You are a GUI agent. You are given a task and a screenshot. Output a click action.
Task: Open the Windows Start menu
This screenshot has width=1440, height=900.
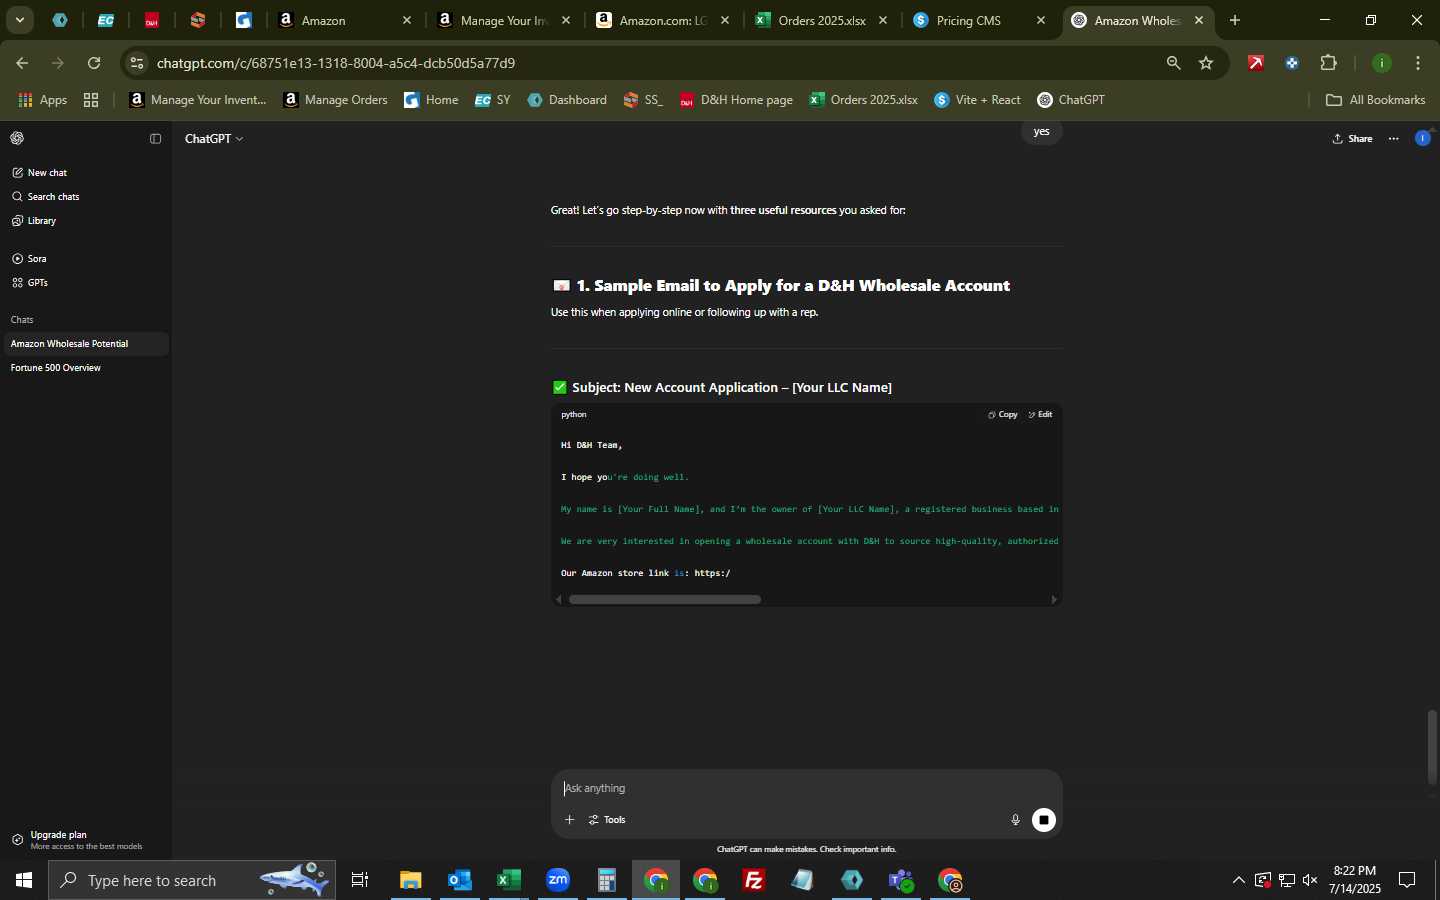pyautogui.click(x=24, y=880)
